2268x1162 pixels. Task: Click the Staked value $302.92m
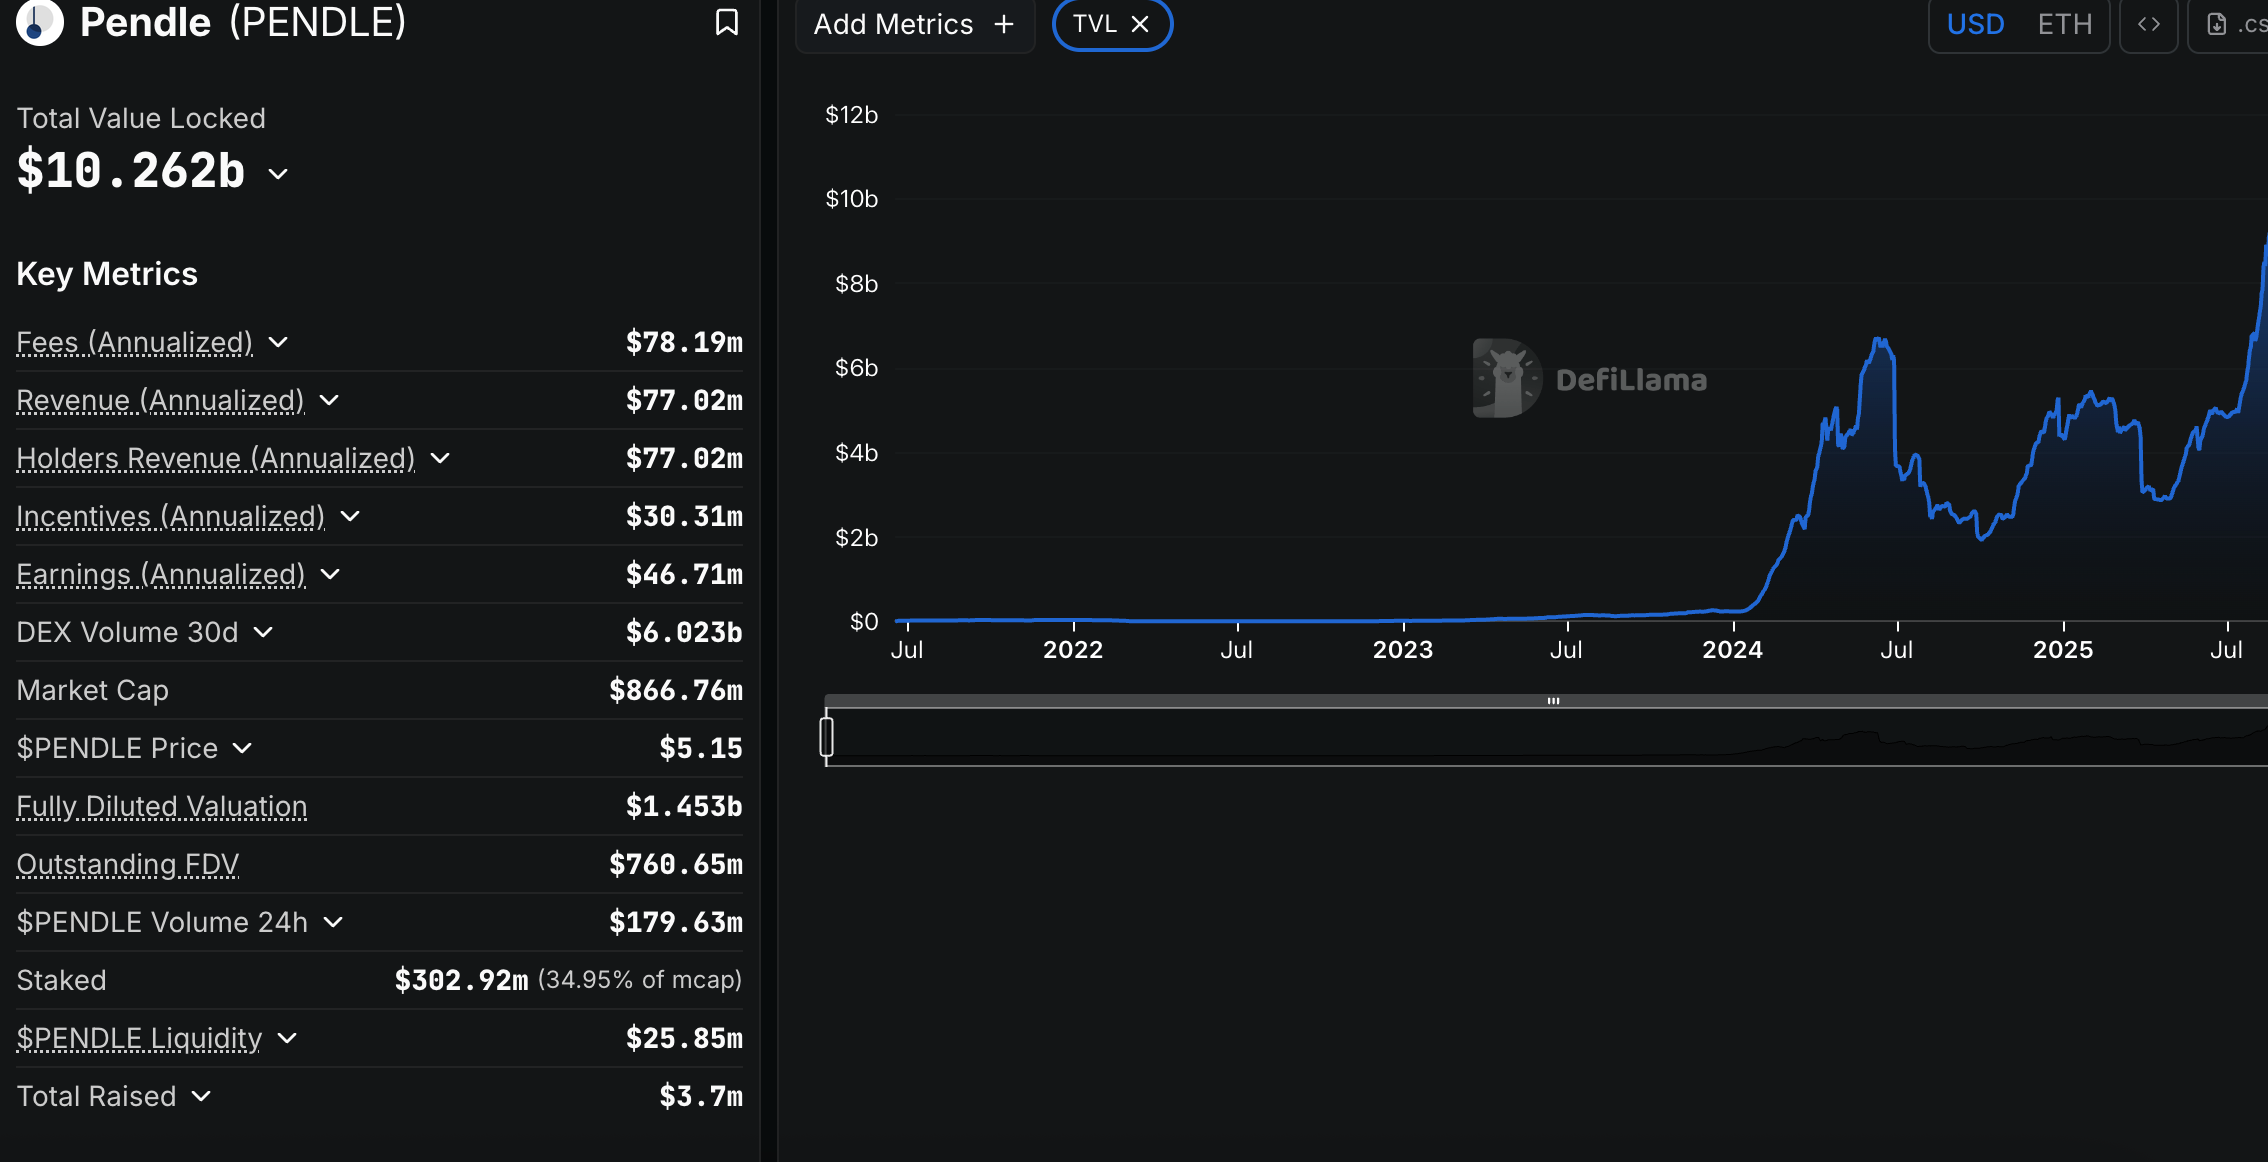click(461, 981)
